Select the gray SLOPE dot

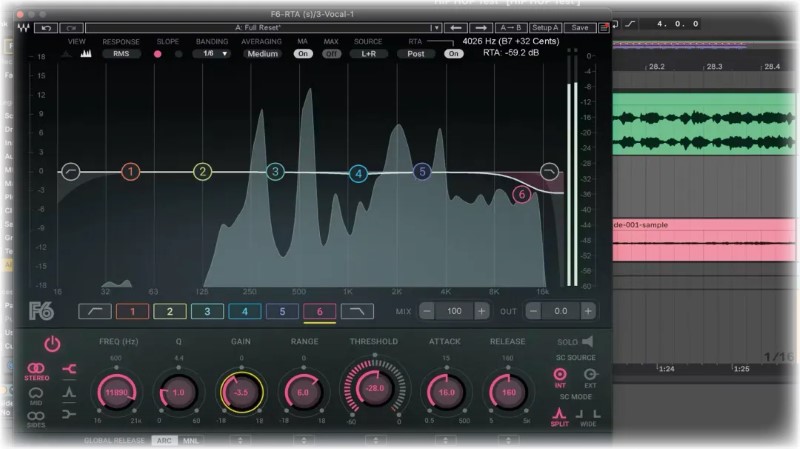(178, 54)
